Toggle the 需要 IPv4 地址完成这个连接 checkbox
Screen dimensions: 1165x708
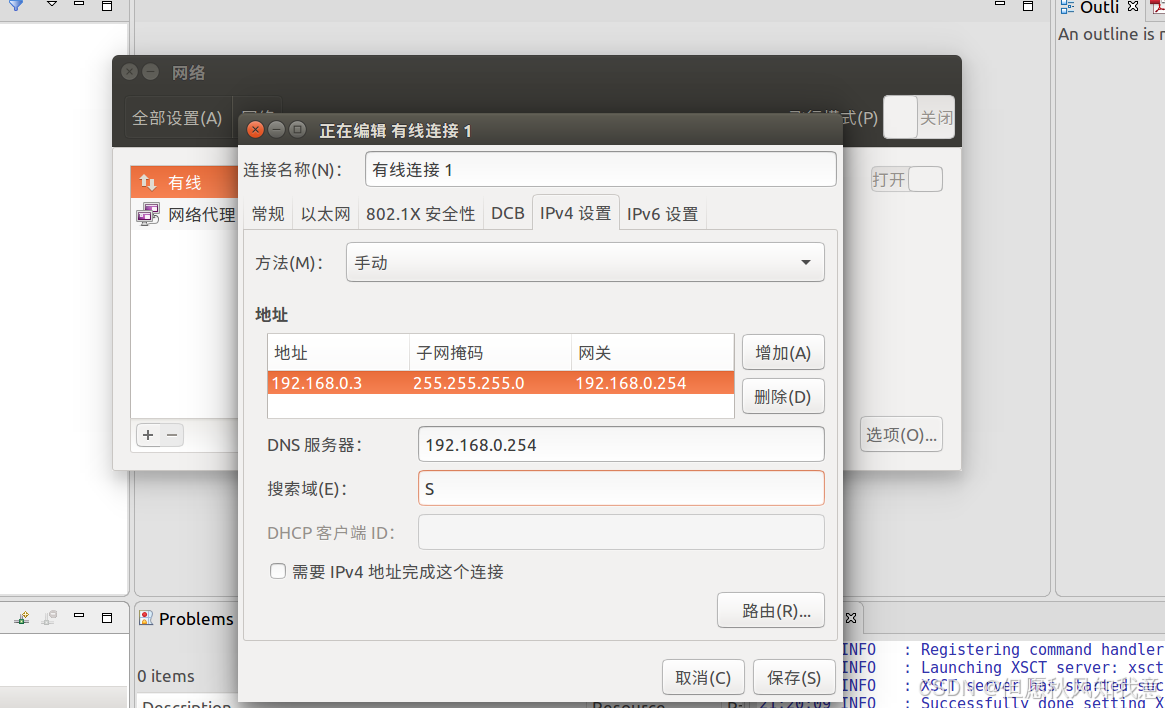click(277, 571)
